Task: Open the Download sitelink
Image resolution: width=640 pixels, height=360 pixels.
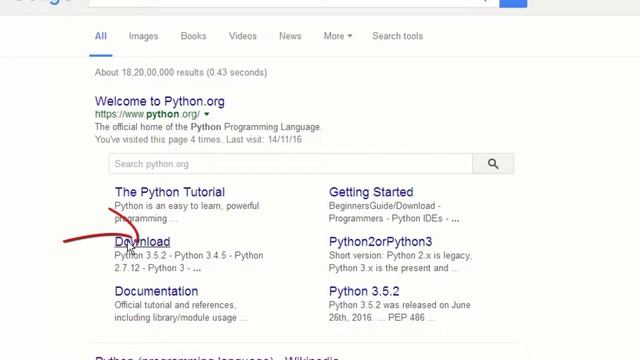Action: click(x=142, y=242)
